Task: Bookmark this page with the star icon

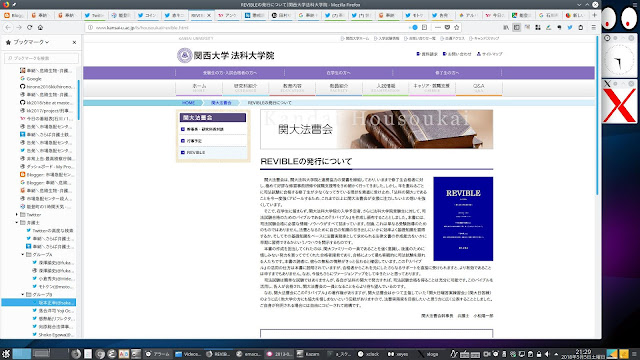Action: [x=457, y=27]
